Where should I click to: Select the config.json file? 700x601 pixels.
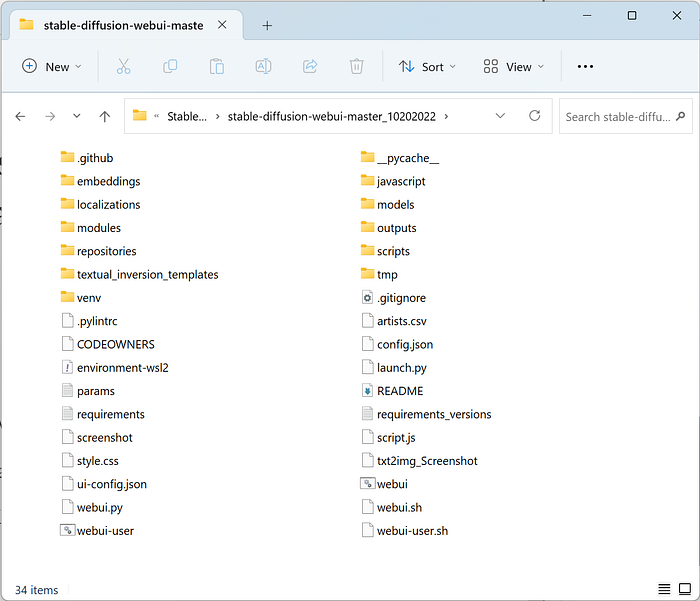[x=397, y=344]
